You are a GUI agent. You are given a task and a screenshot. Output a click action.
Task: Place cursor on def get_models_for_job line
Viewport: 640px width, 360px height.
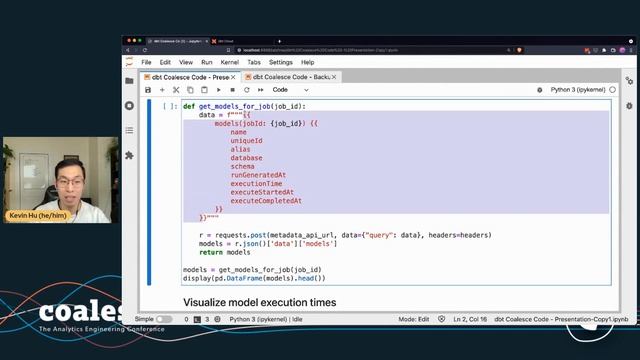pyautogui.click(x=244, y=106)
